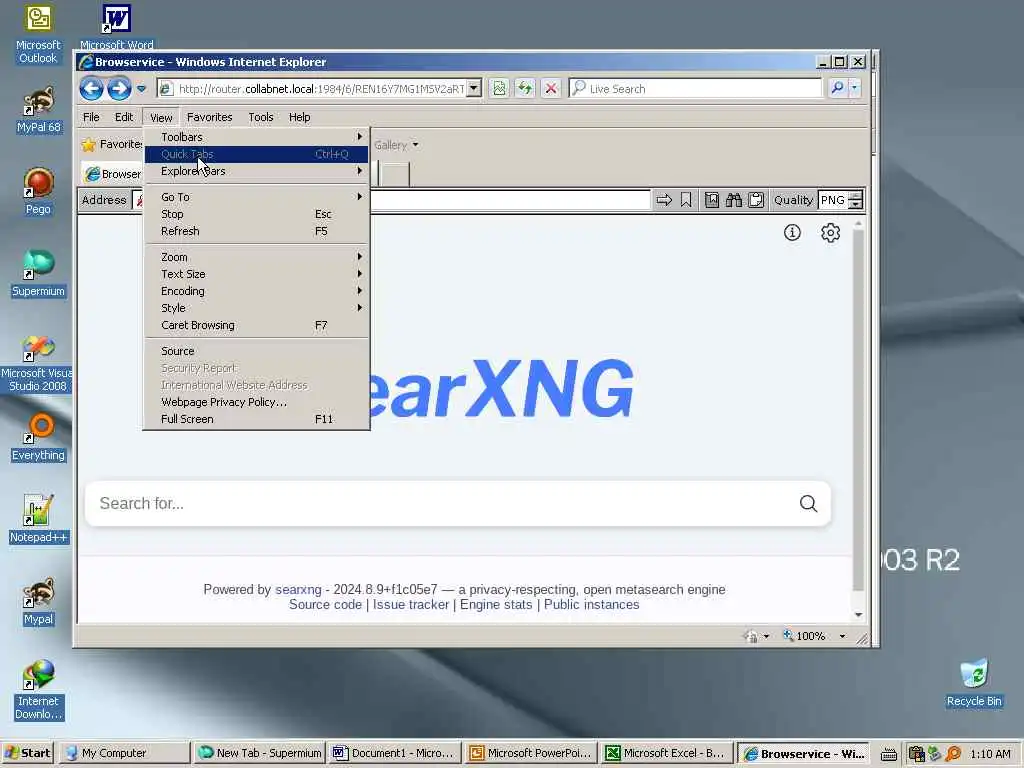Open the Favorites menu in the menu bar
Image resolution: width=1024 pixels, height=768 pixels.
click(x=210, y=117)
